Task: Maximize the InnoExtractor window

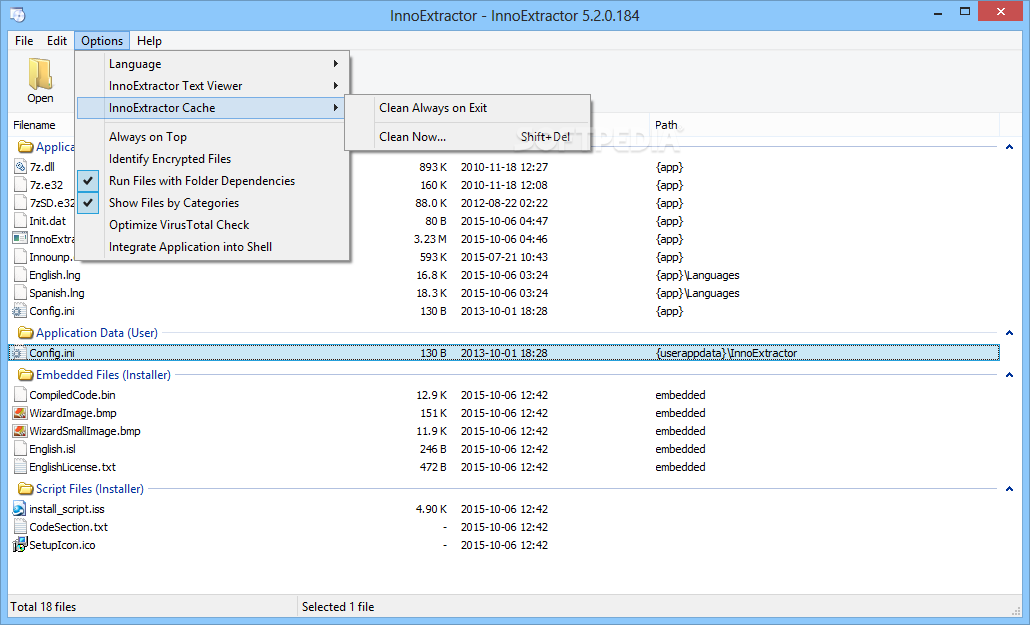Action: (964, 12)
